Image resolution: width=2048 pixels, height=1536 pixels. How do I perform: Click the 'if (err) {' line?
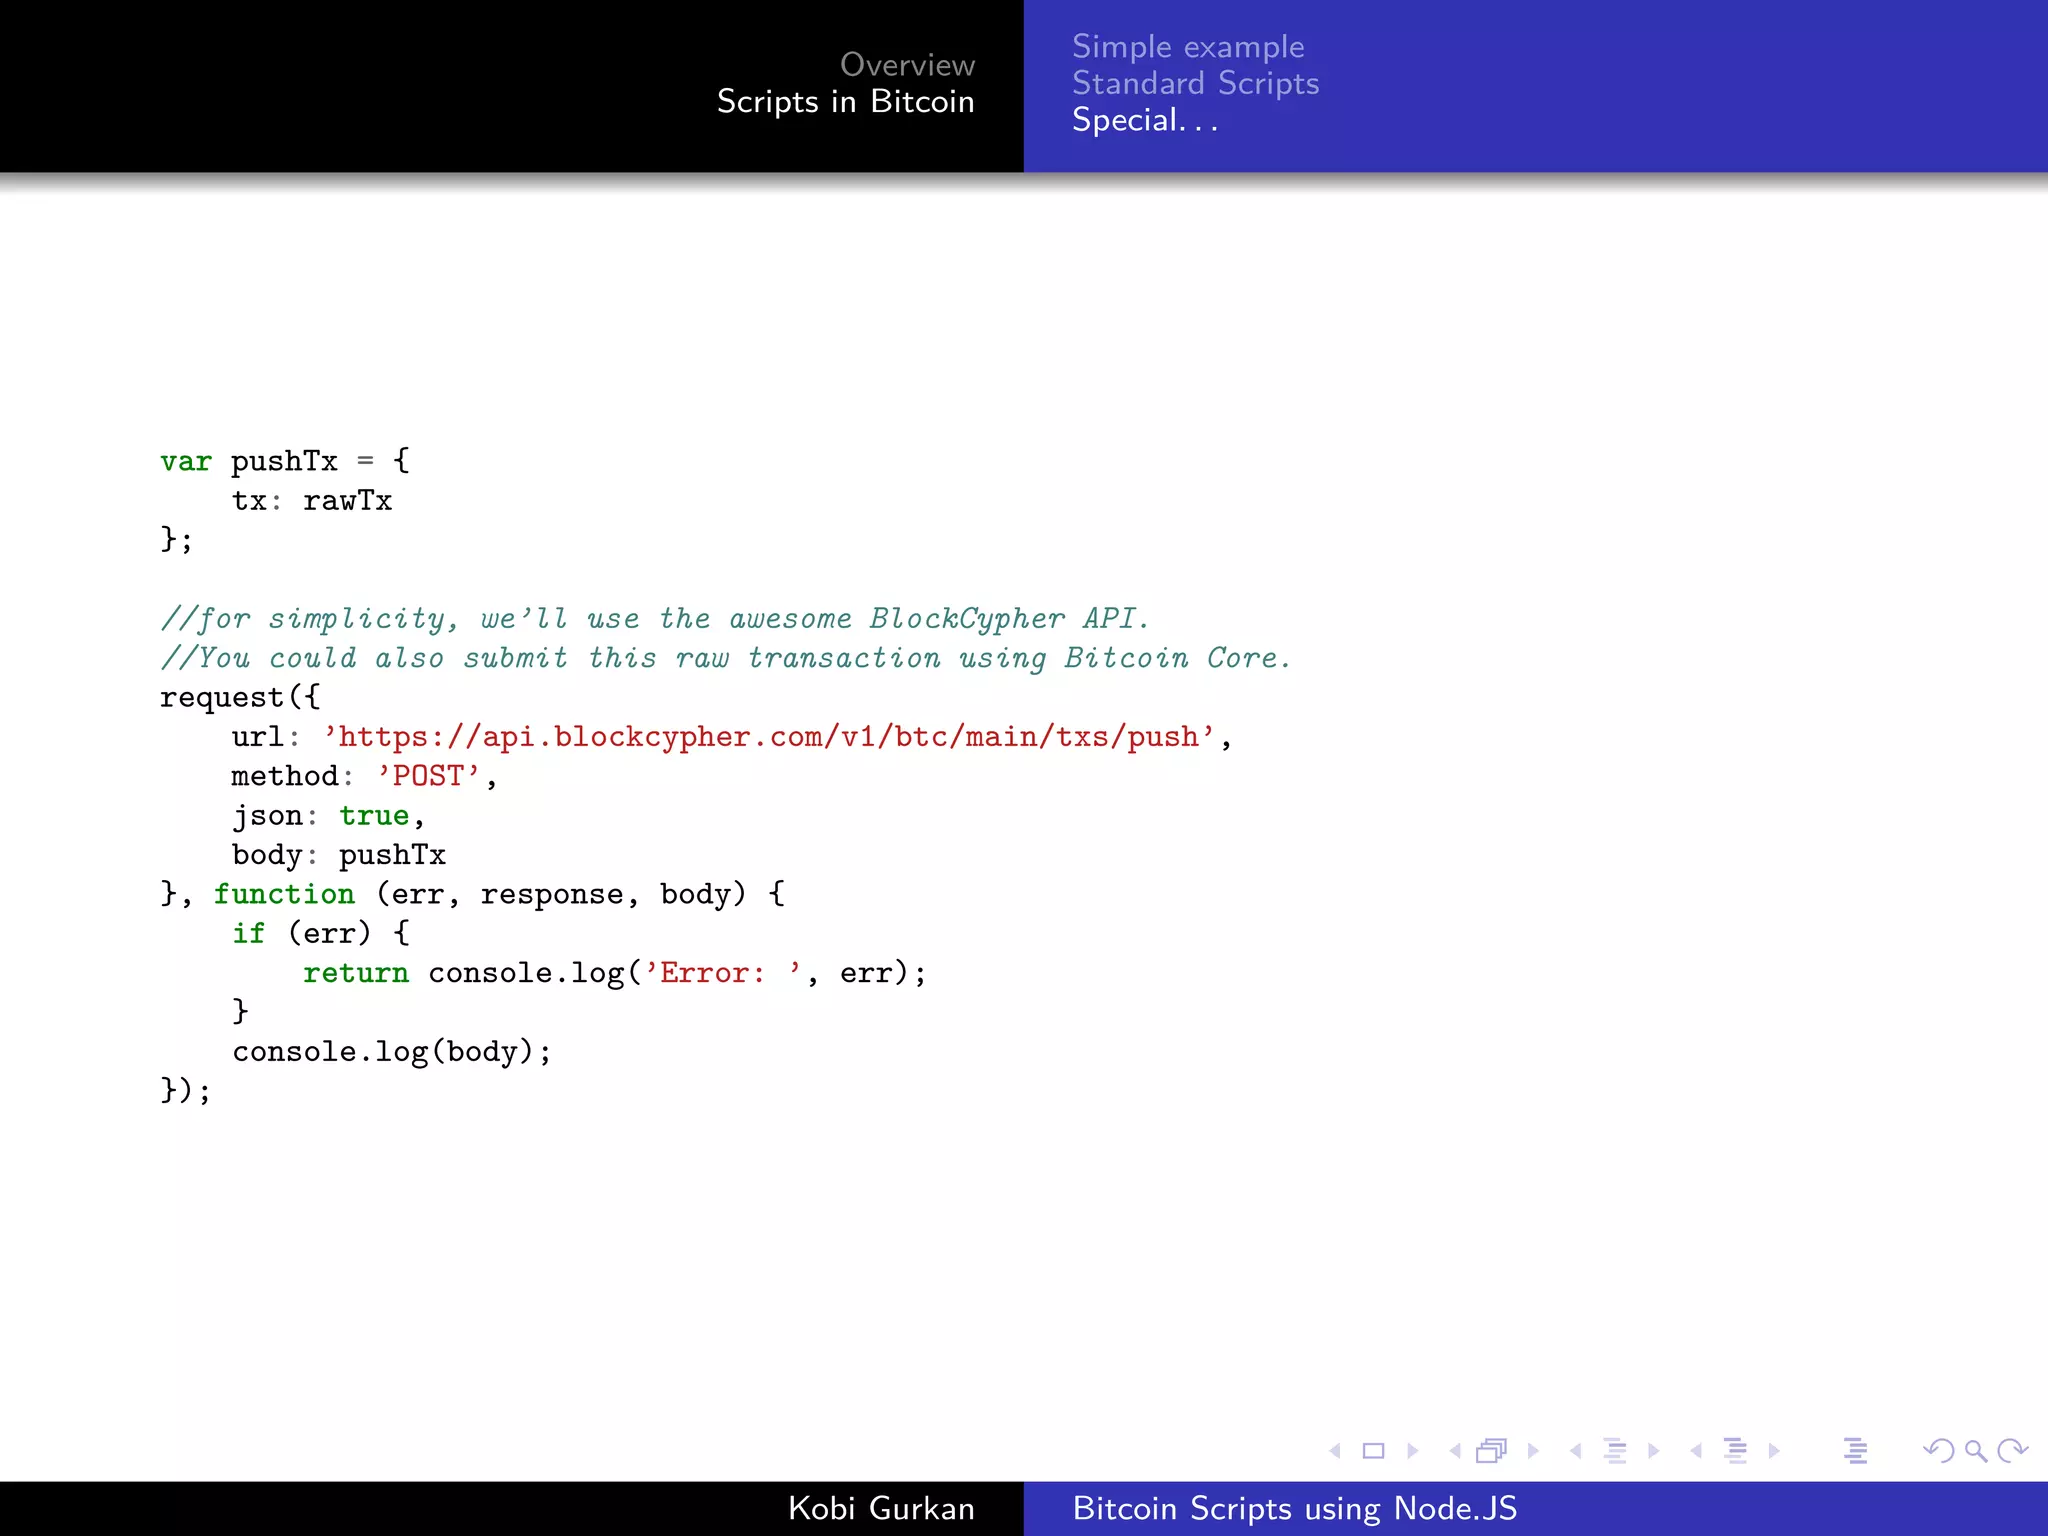pos(321,933)
